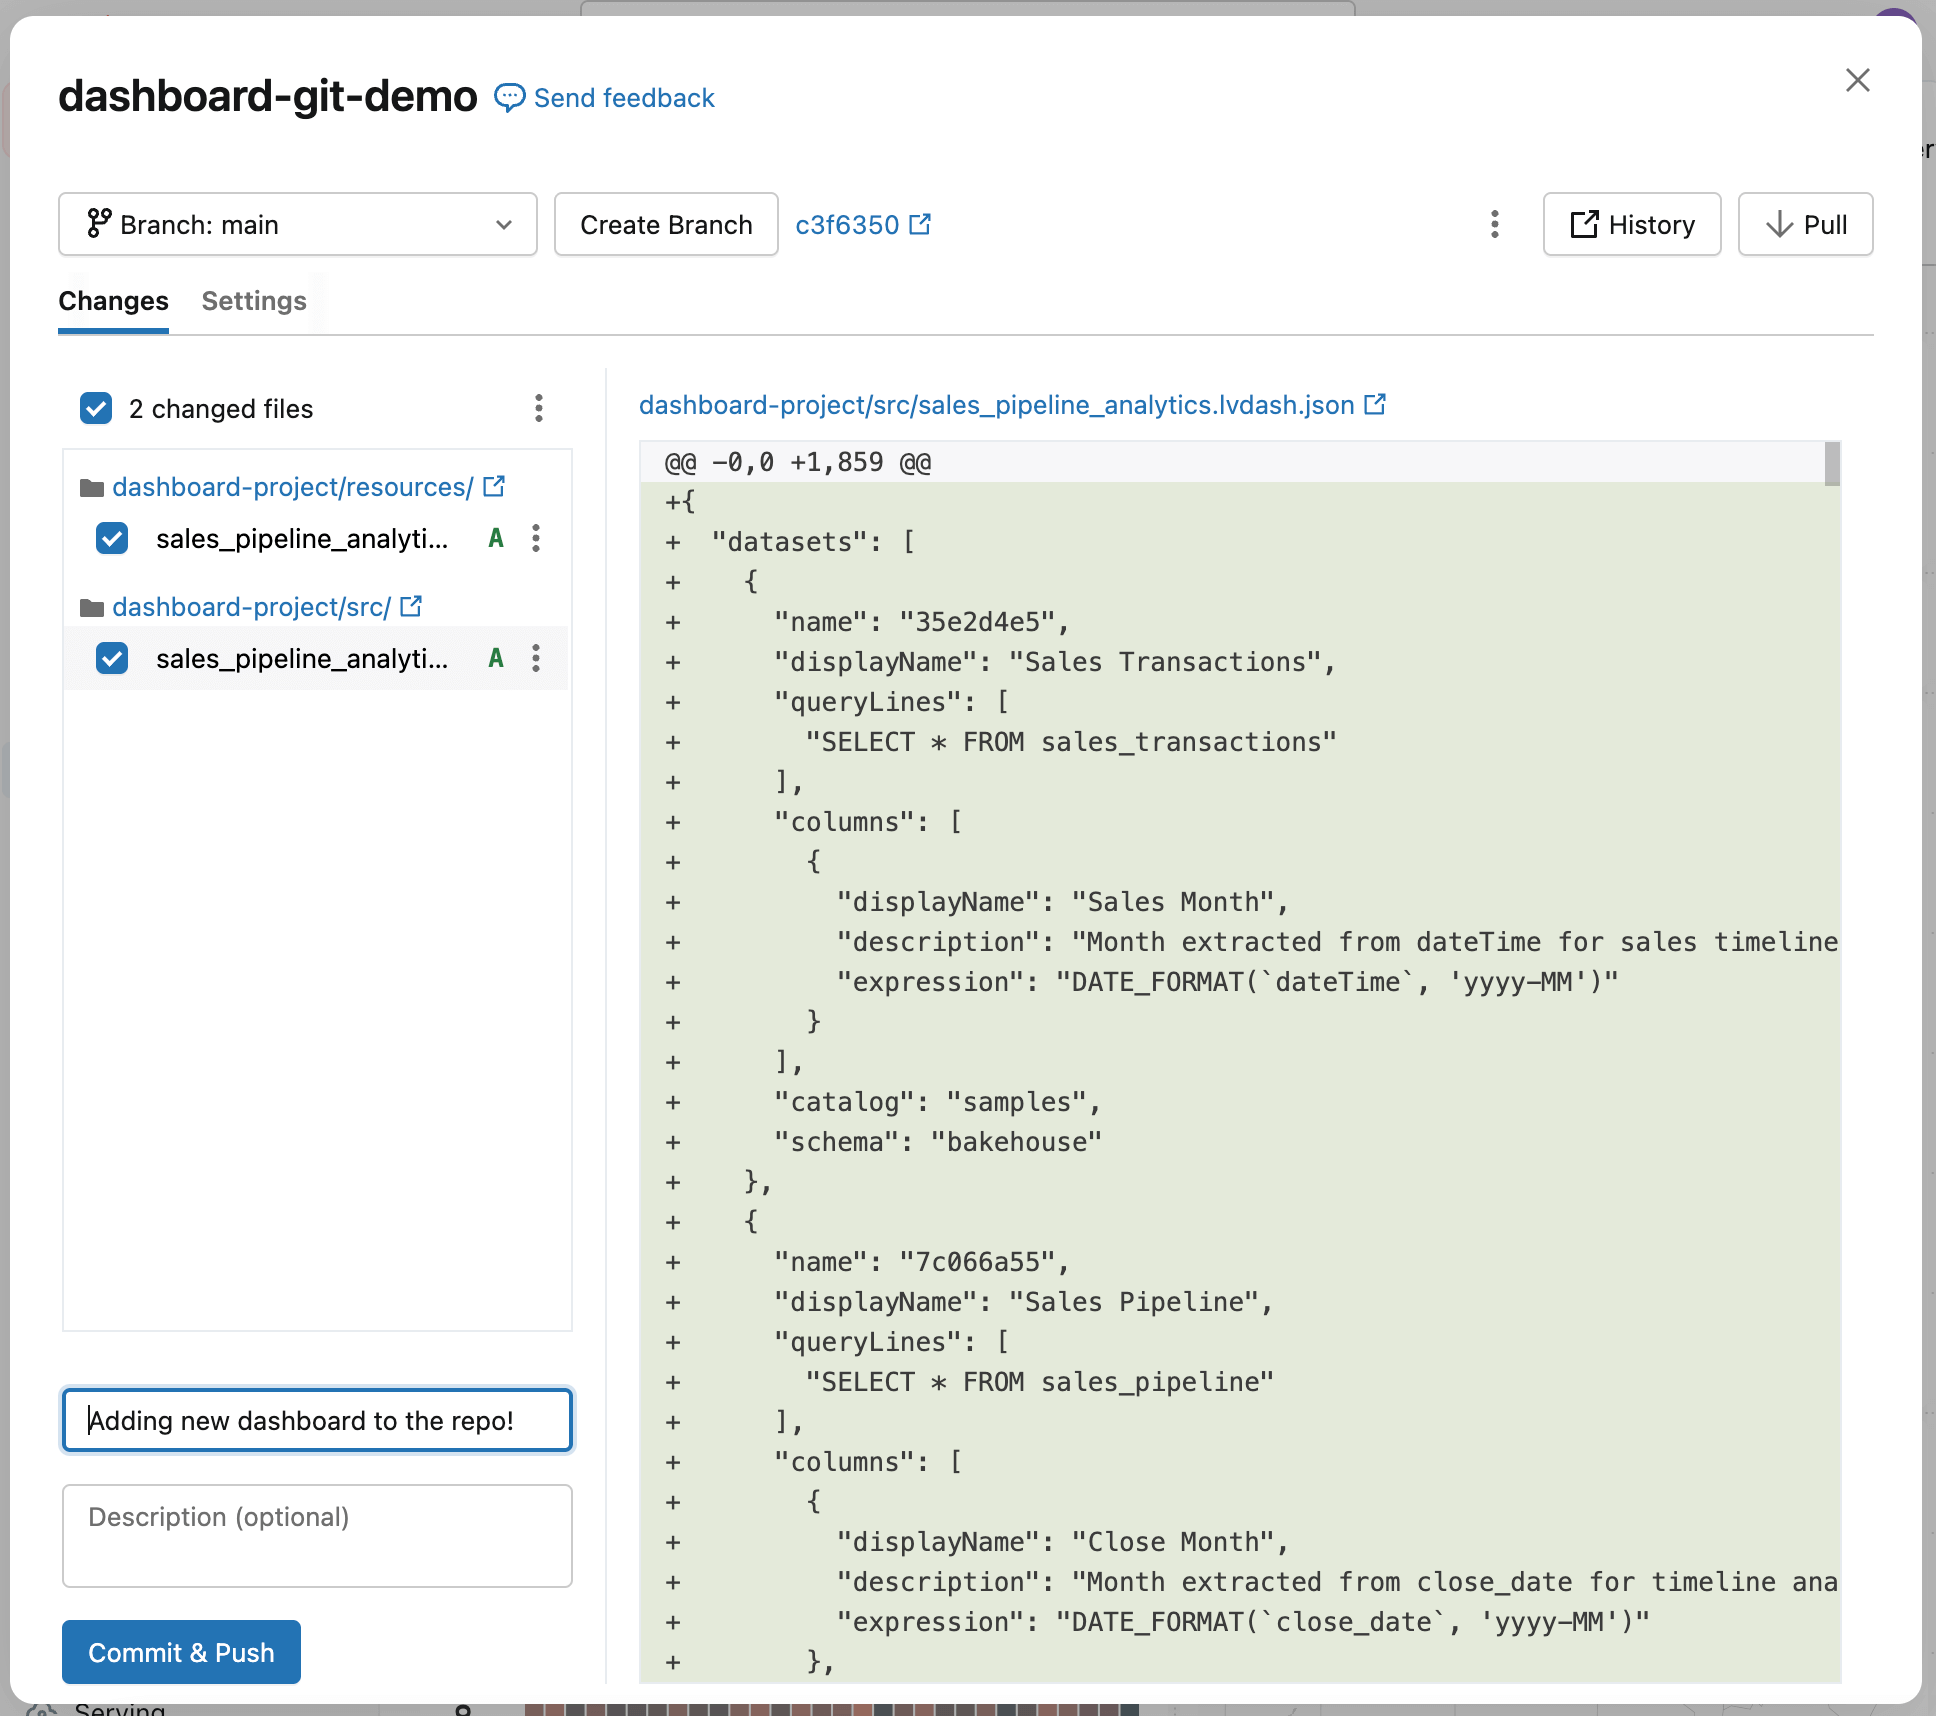The height and width of the screenshot is (1716, 1936).
Task: Switch to the Settings tab
Action: (x=254, y=301)
